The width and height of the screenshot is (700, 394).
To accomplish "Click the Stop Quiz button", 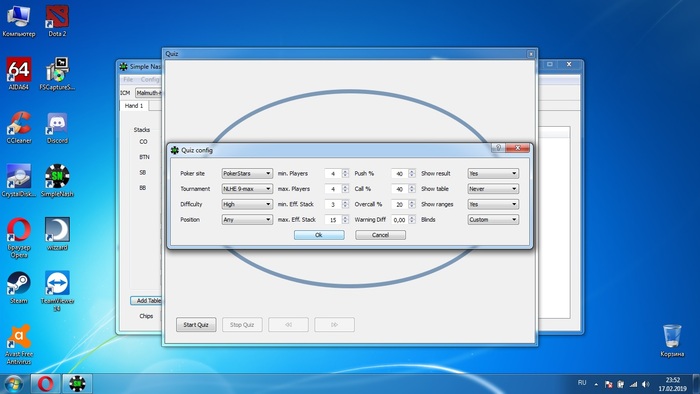I will click(242, 324).
